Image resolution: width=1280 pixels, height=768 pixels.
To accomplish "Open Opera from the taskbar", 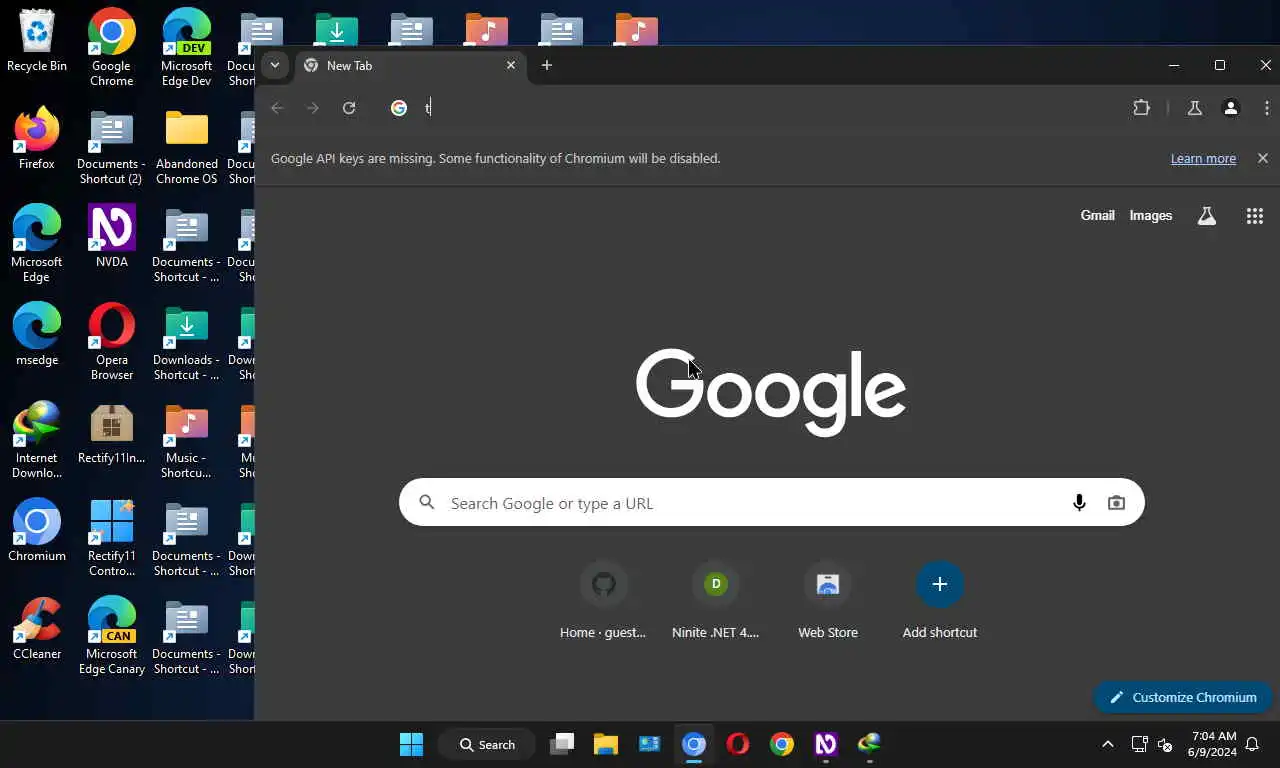I will (x=738, y=744).
